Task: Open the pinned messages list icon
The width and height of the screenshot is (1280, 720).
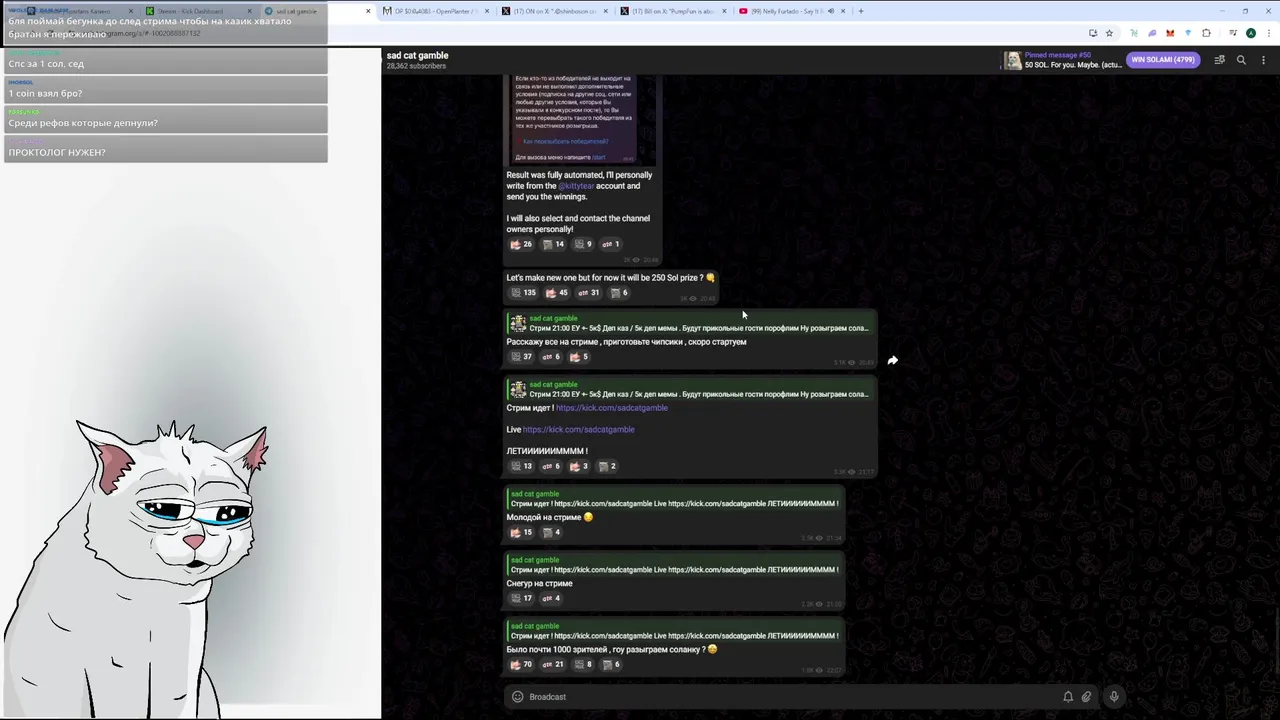Action: click(1219, 60)
